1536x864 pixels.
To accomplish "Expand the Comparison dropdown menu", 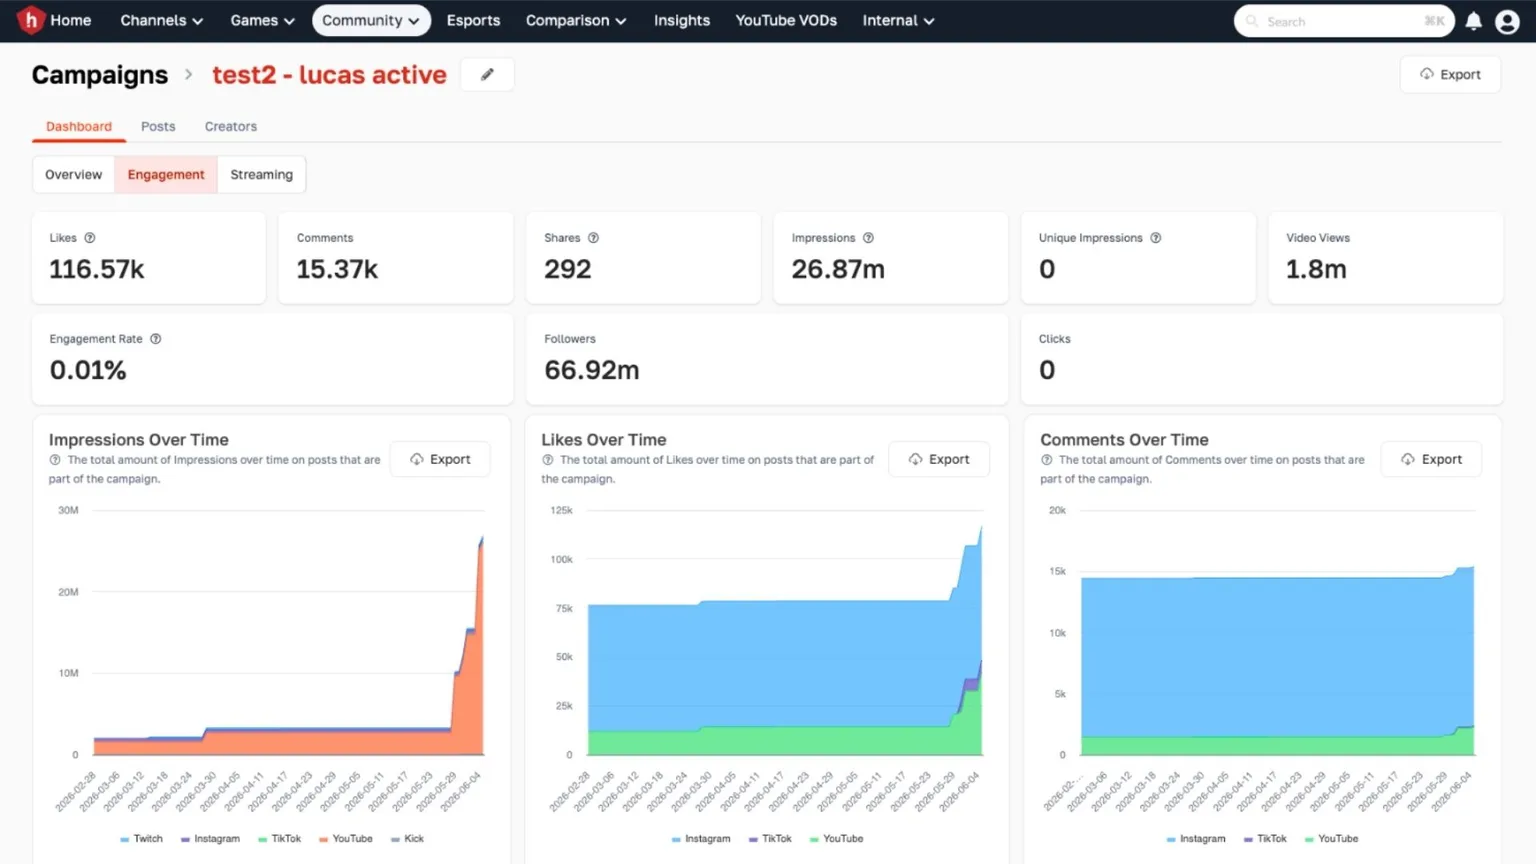I will click(x=576, y=20).
